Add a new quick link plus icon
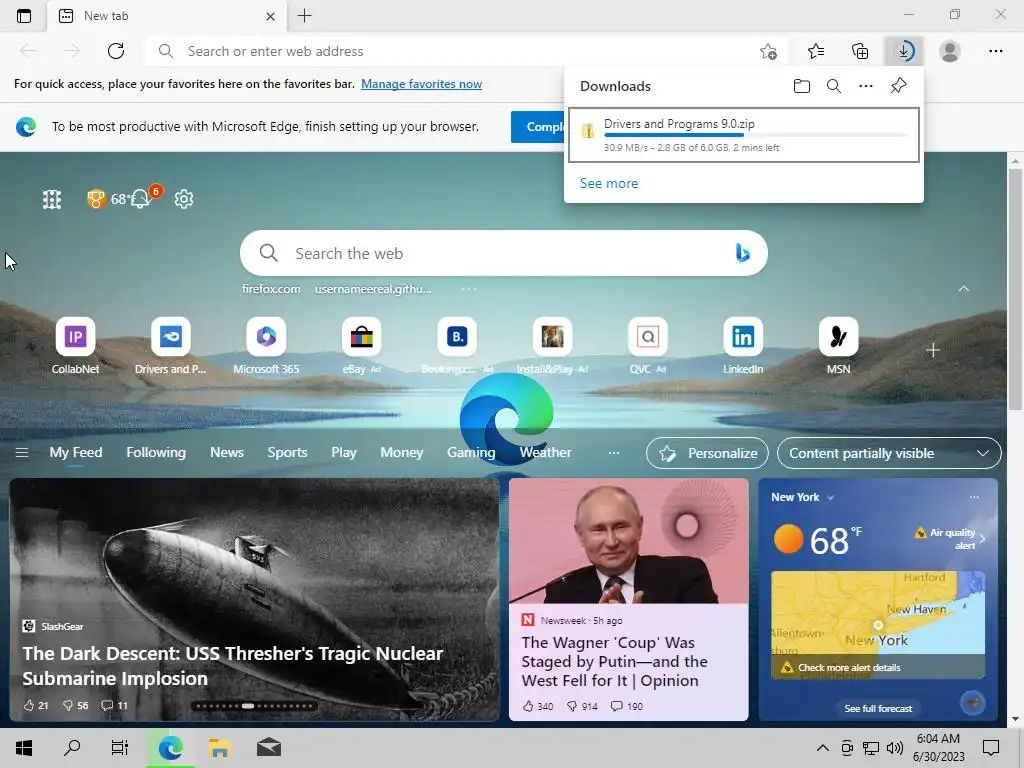Viewport: 1024px width, 768px height. point(933,350)
